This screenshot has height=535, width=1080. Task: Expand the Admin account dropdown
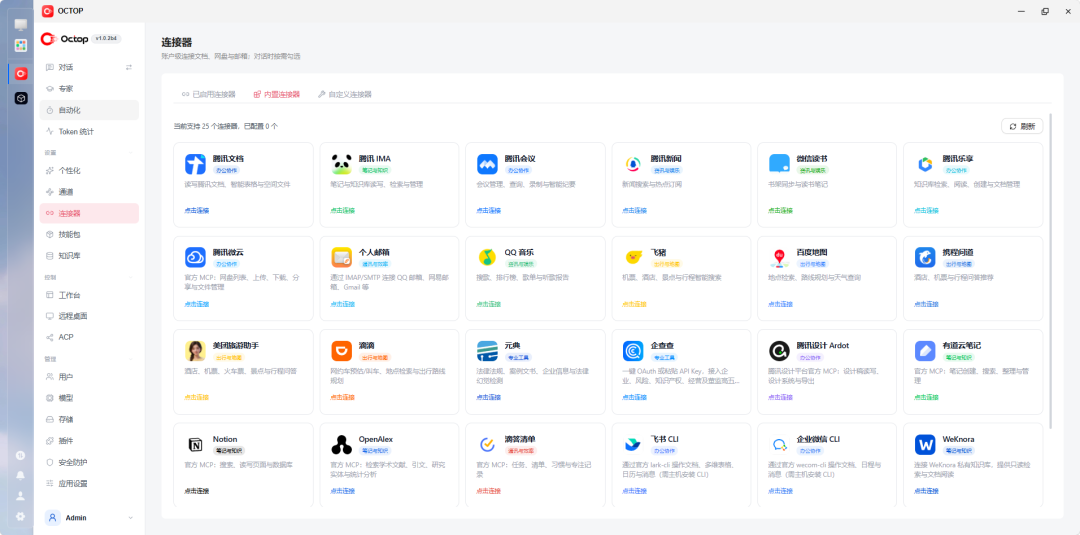tap(131, 518)
